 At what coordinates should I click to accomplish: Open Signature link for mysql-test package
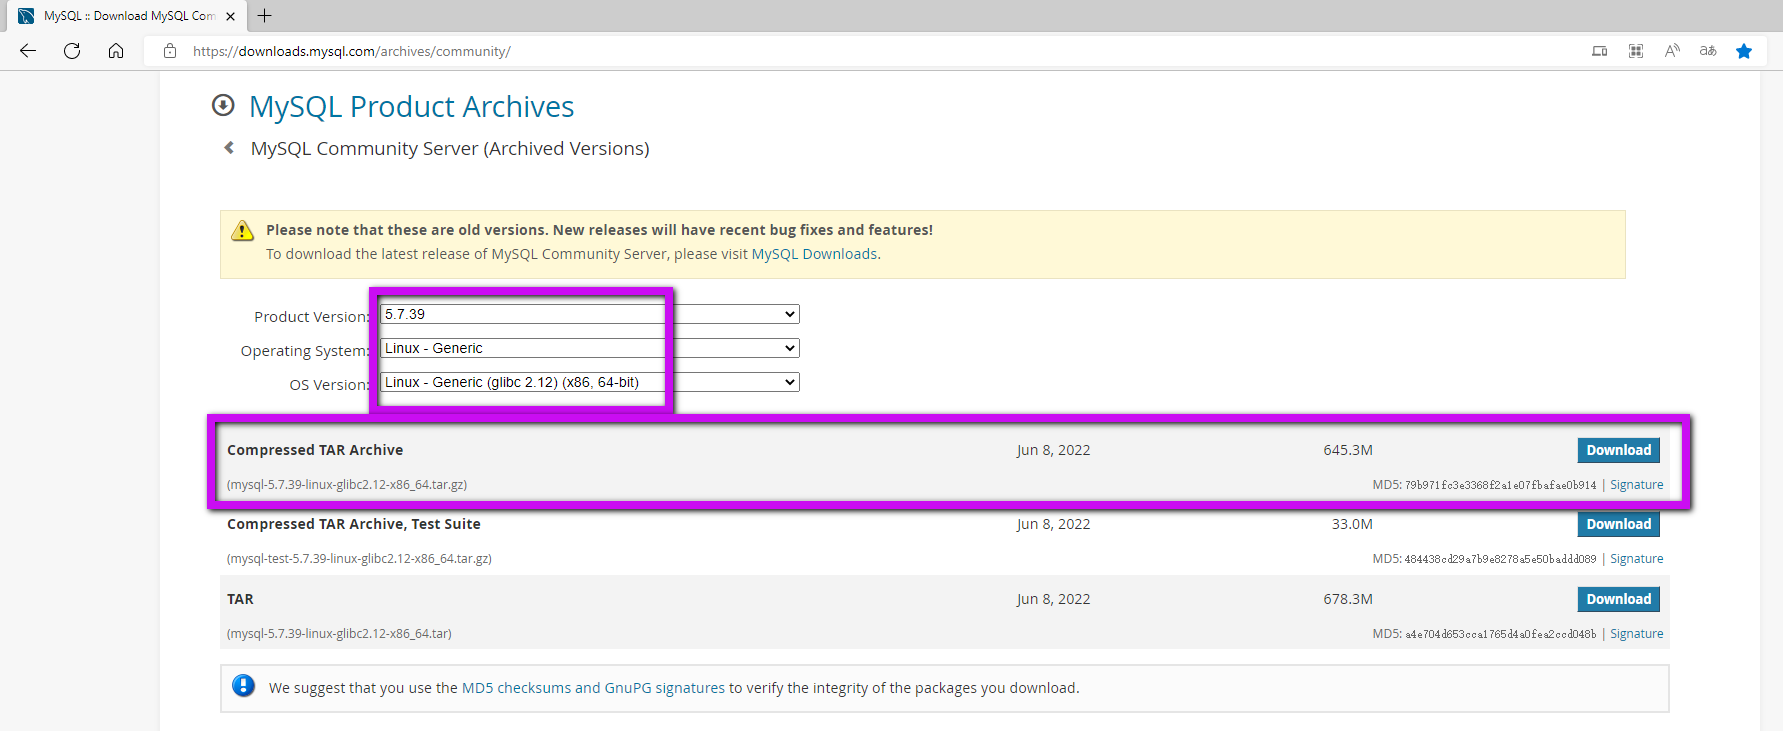pos(1636,559)
